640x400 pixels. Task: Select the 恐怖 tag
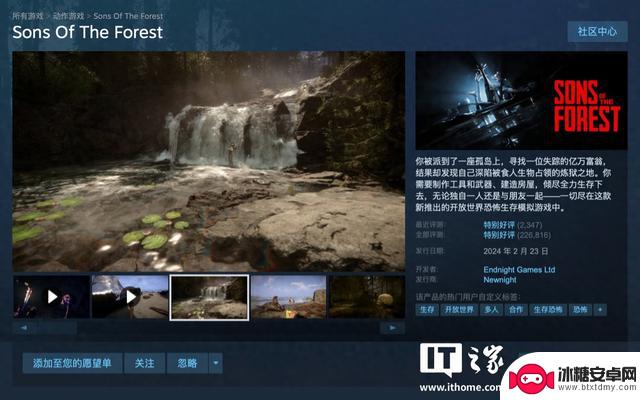coord(580,310)
